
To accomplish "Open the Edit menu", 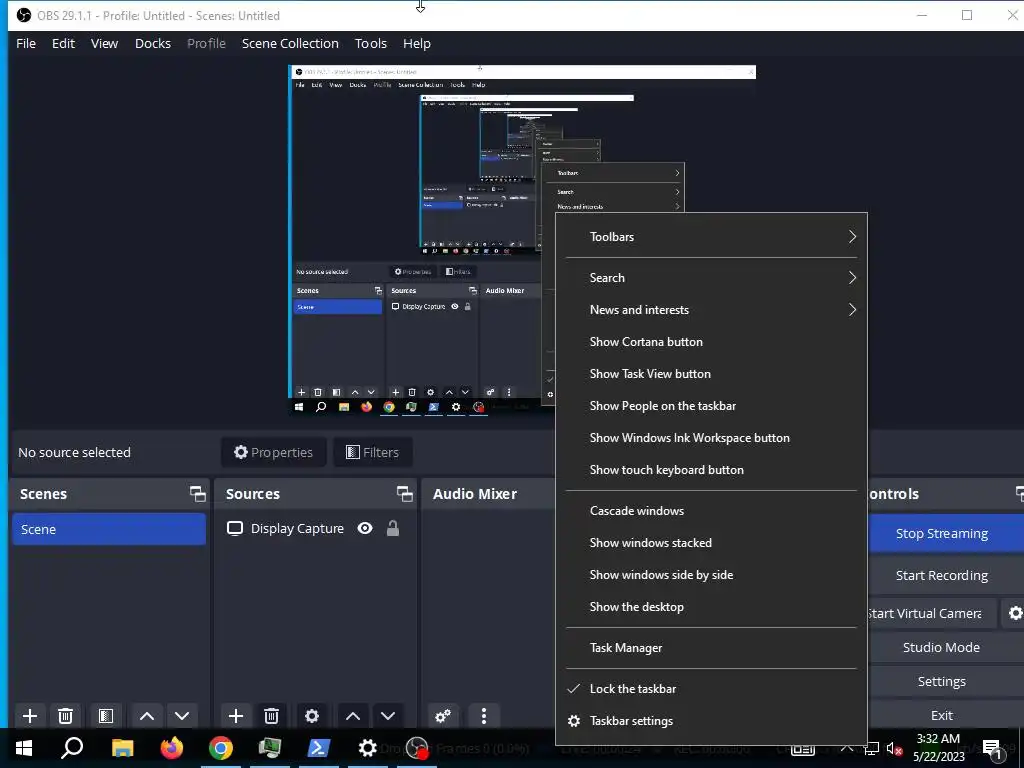I will tap(63, 44).
